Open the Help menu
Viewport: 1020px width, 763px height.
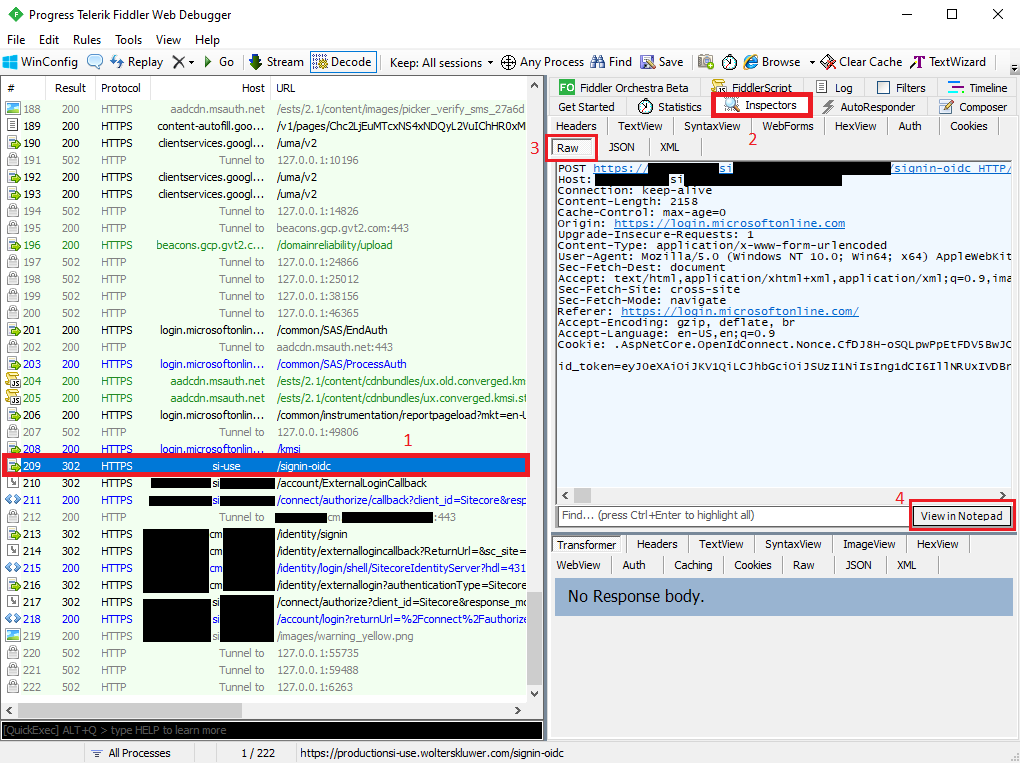pyautogui.click(x=208, y=40)
